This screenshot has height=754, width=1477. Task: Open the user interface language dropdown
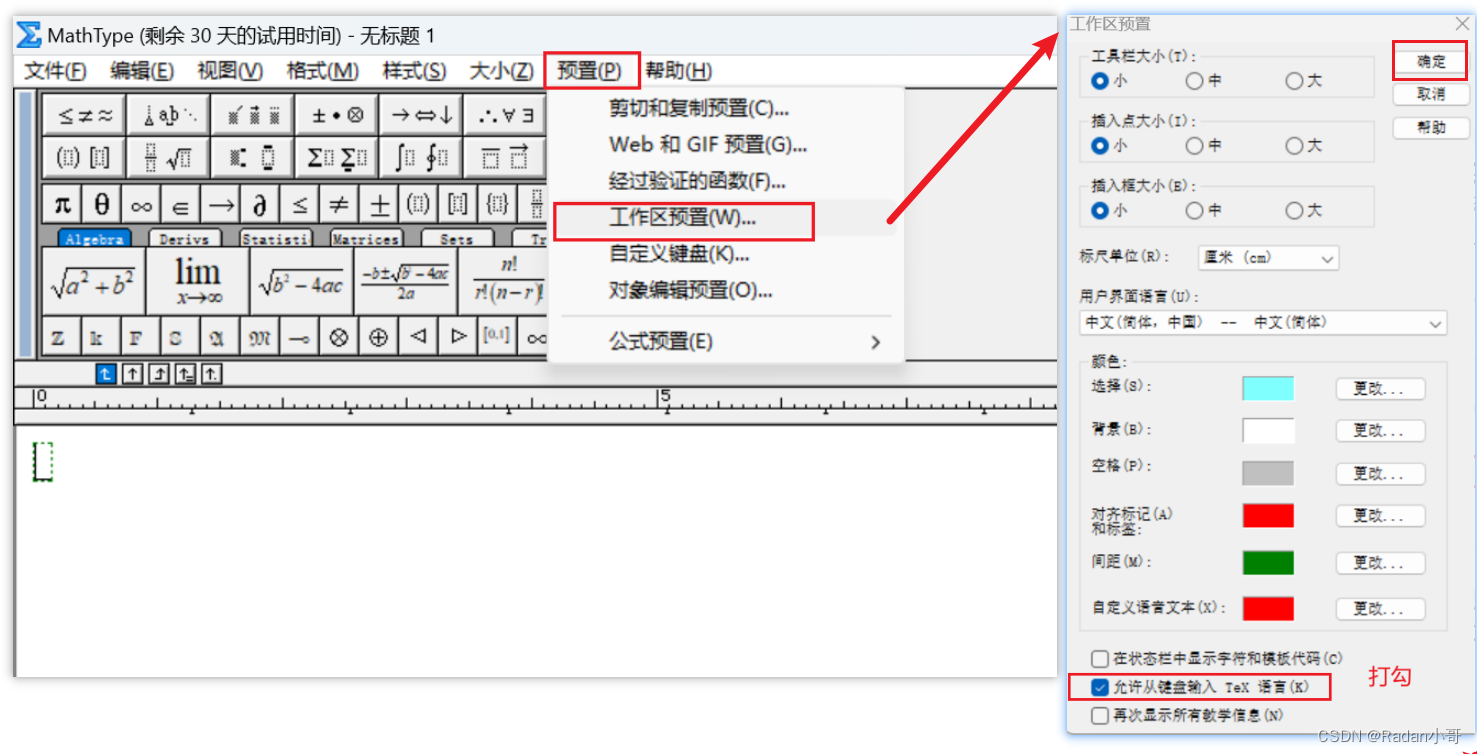pyautogui.click(x=1263, y=322)
